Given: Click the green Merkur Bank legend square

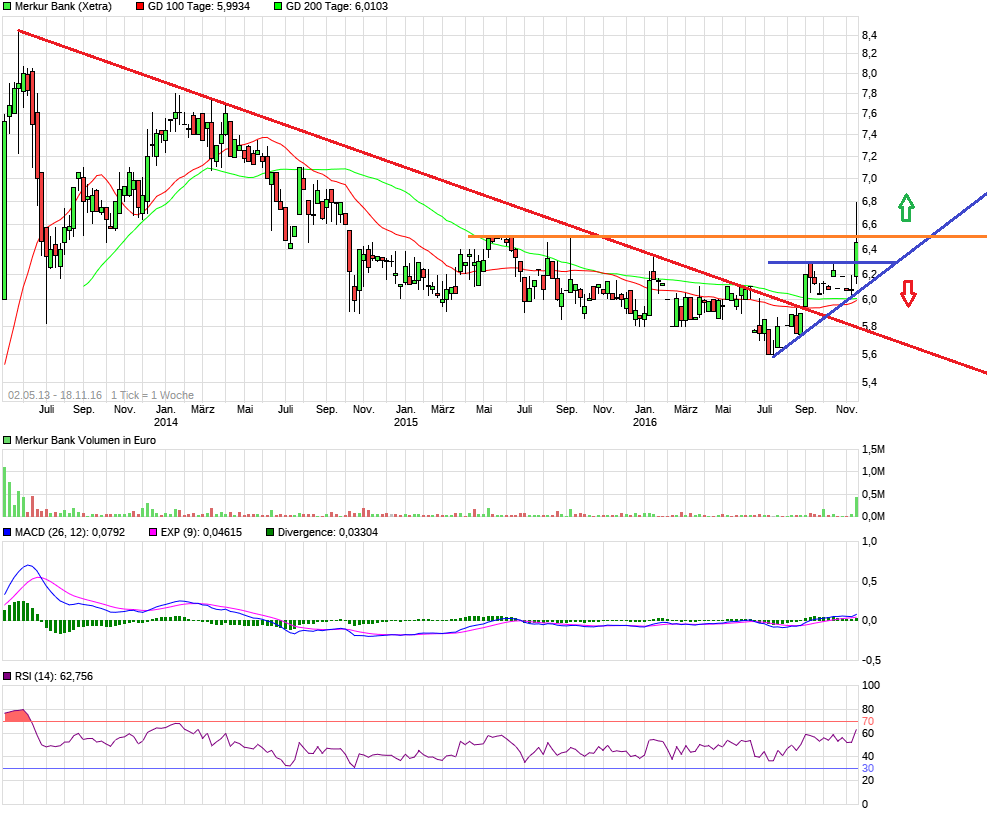Looking at the screenshot, I should [8, 6].
